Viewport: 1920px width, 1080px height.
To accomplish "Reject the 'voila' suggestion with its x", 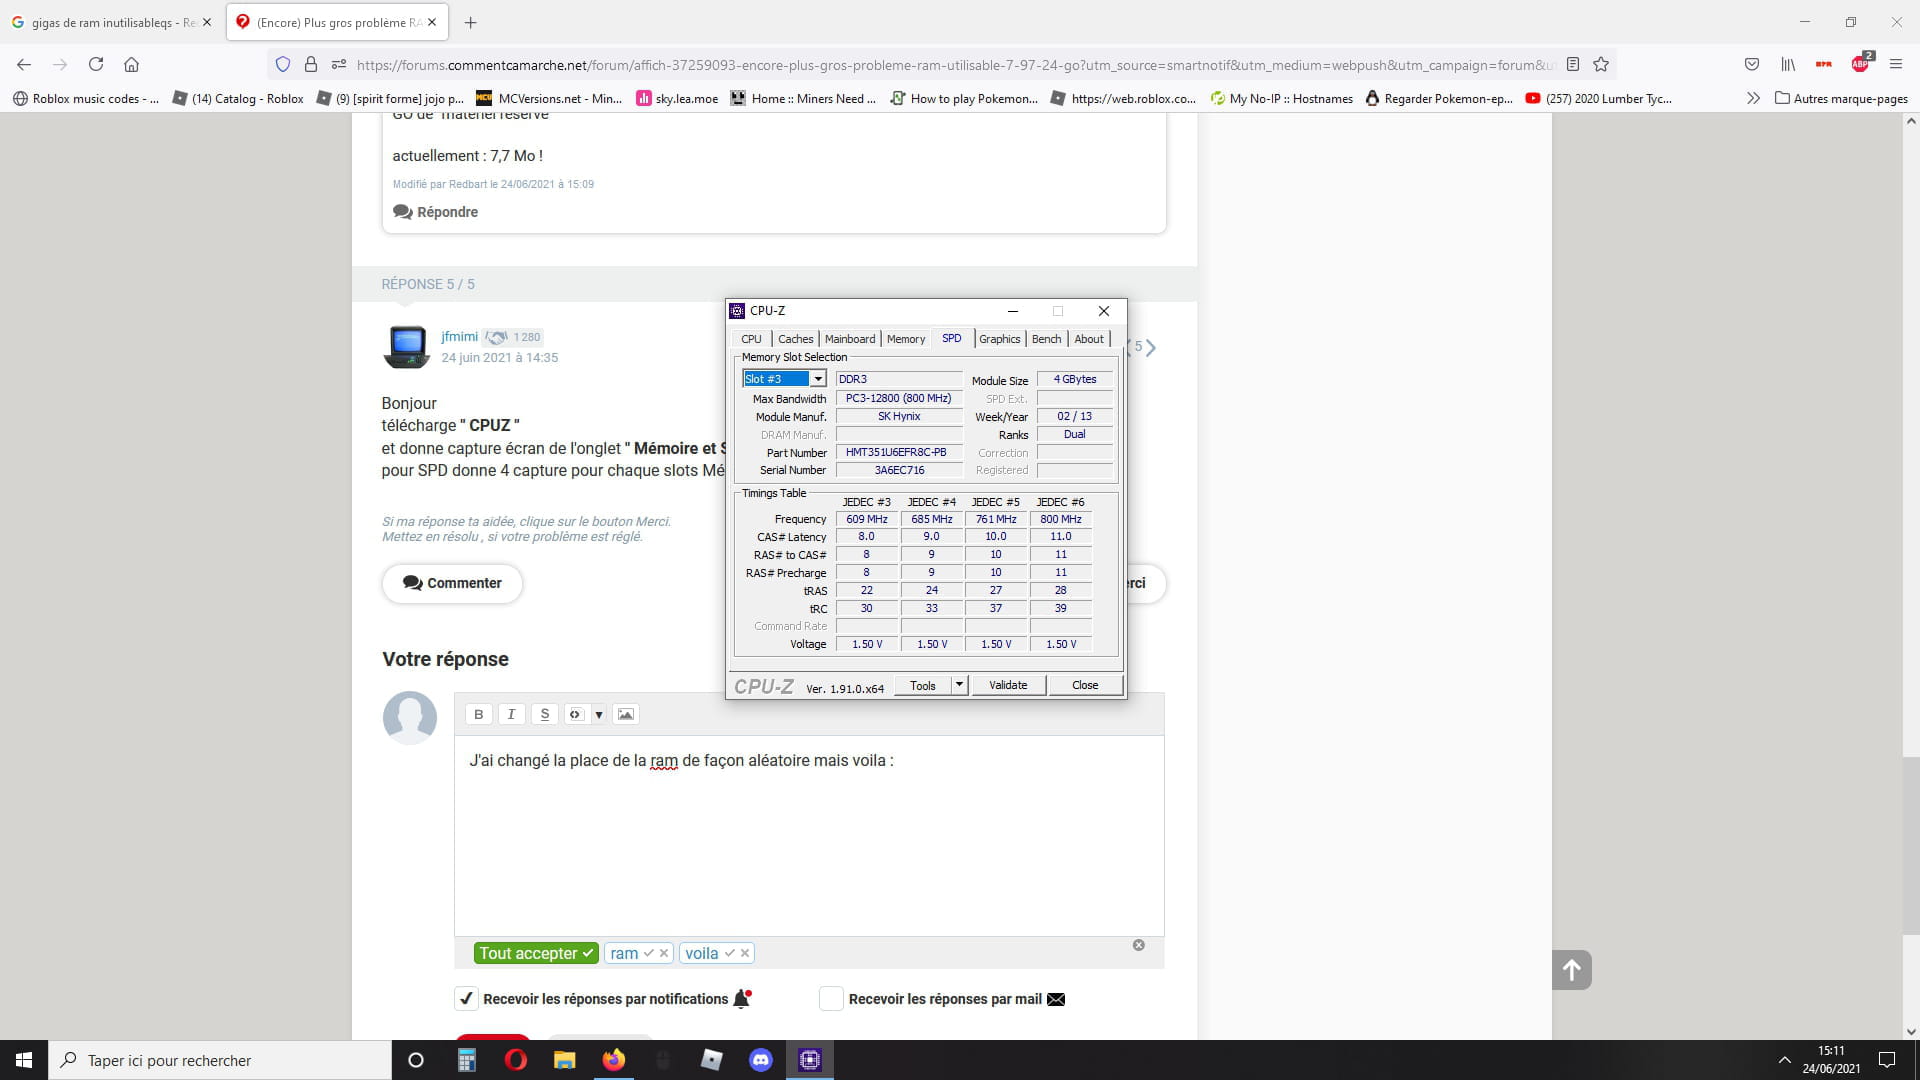I will [745, 953].
